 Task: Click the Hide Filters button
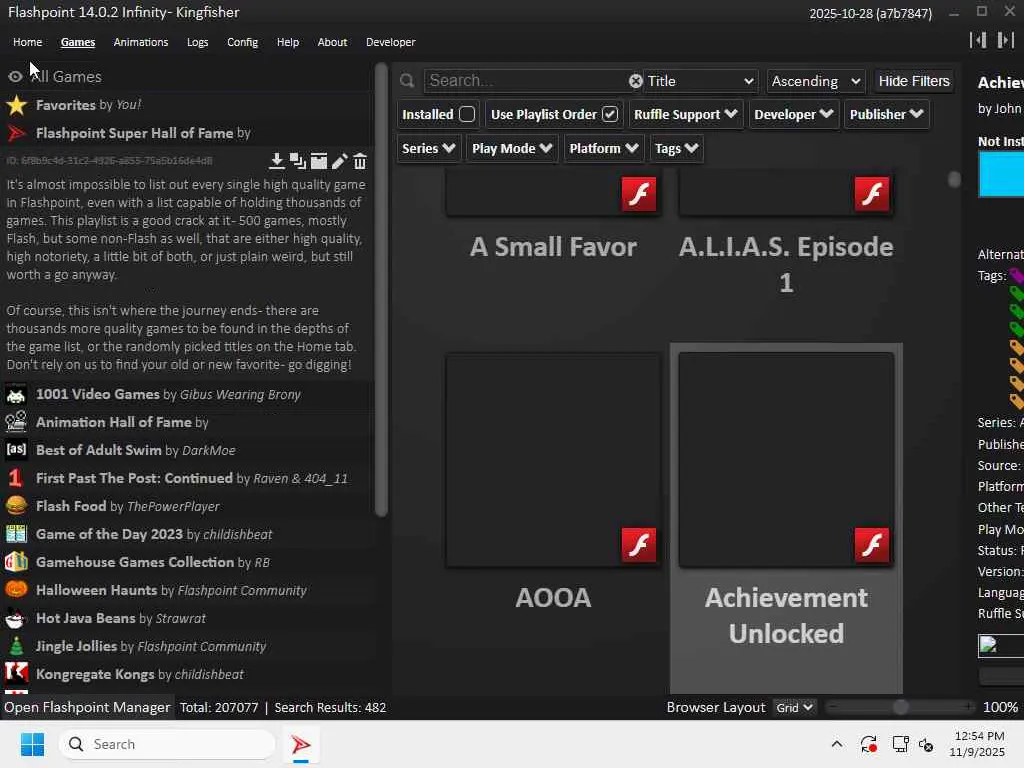[x=914, y=81]
